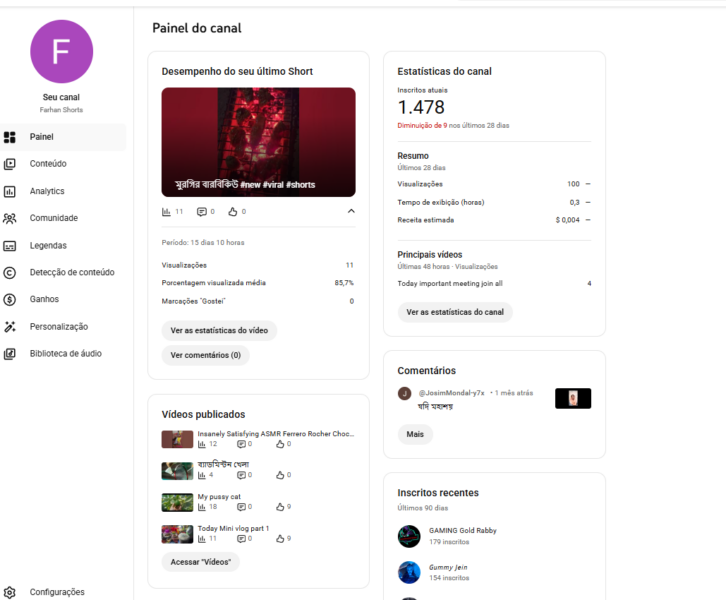Click Gummy Jein subscriber avatar

[x=409, y=572]
